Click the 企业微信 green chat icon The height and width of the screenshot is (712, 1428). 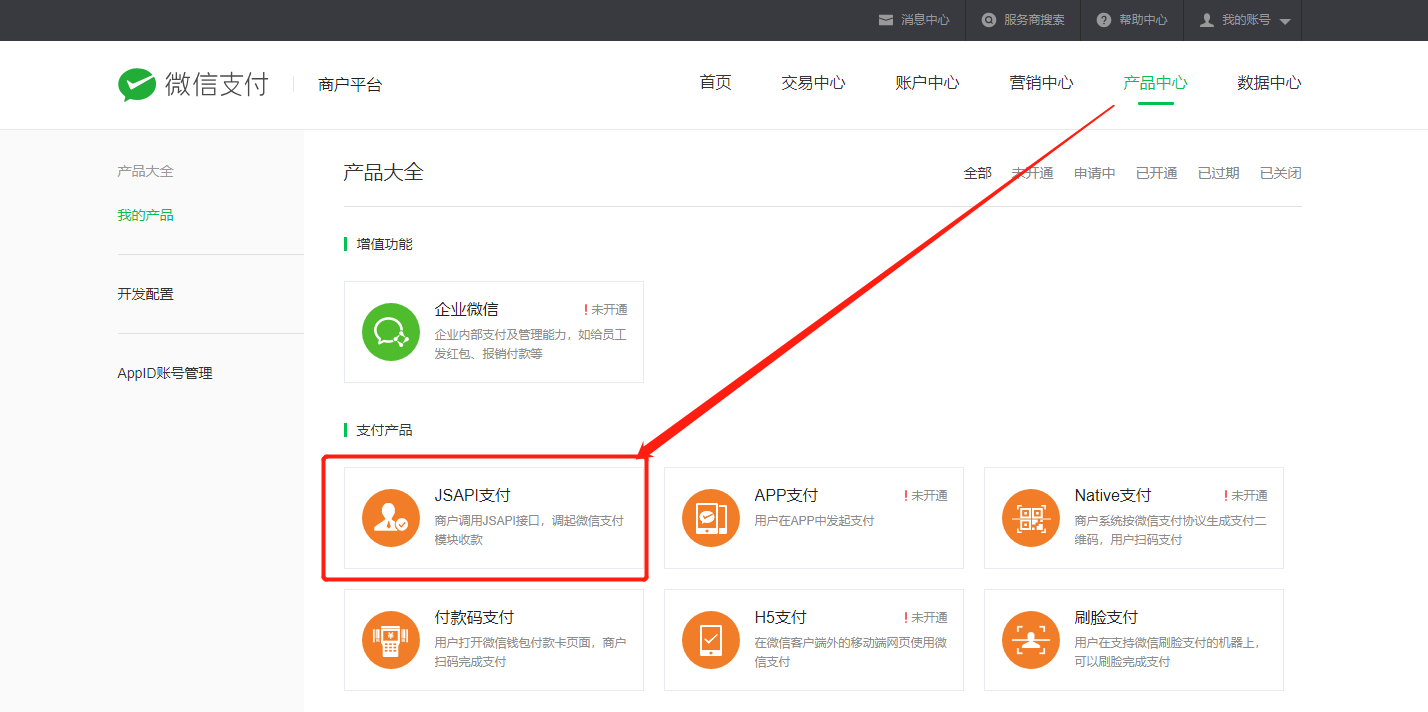(391, 332)
